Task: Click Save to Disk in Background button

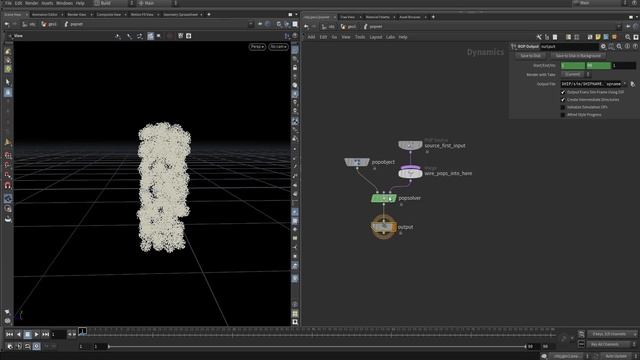Action: 578,56
